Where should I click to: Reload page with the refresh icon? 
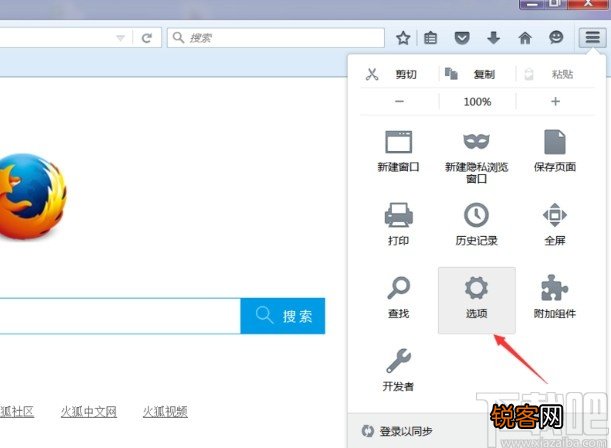(147, 38)
